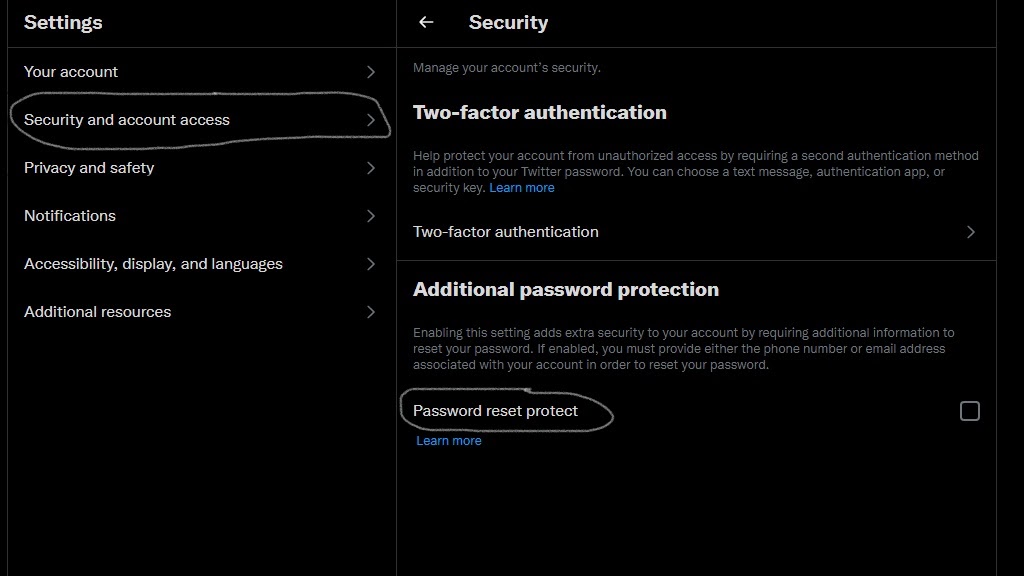Click the Settings heading

point(63,22)
